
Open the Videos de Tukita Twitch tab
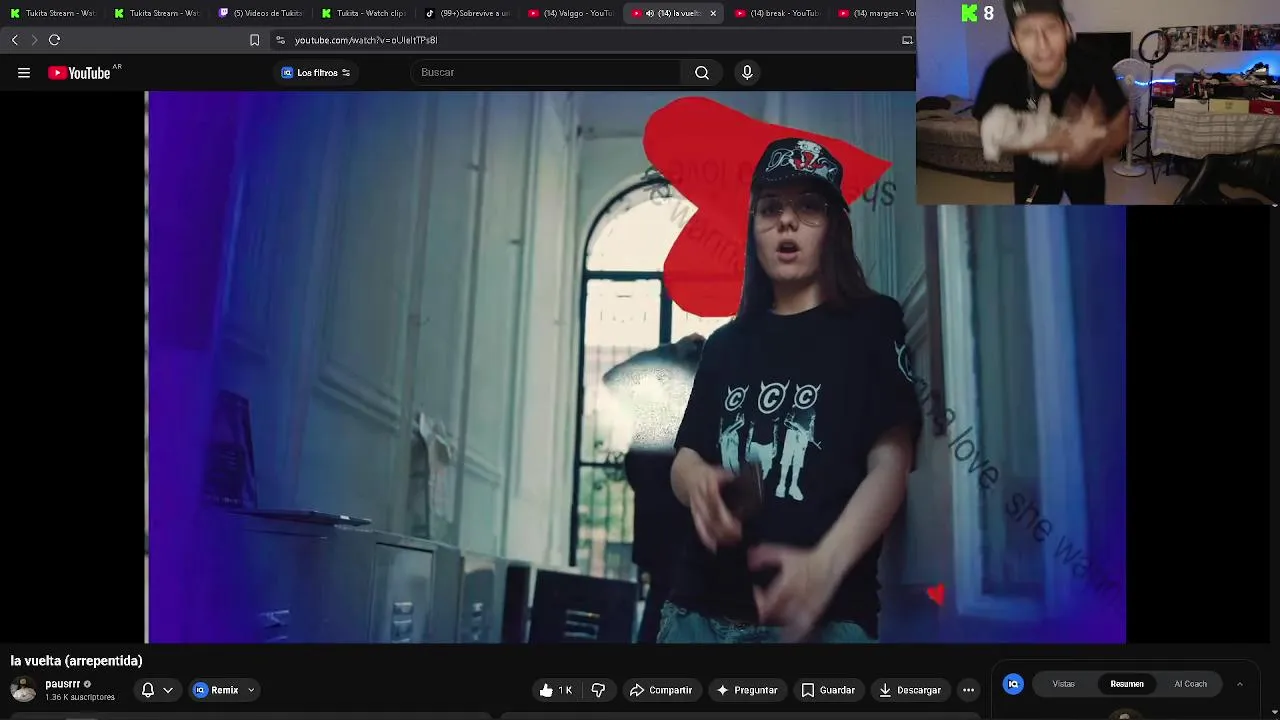click(x=261, y=13)
